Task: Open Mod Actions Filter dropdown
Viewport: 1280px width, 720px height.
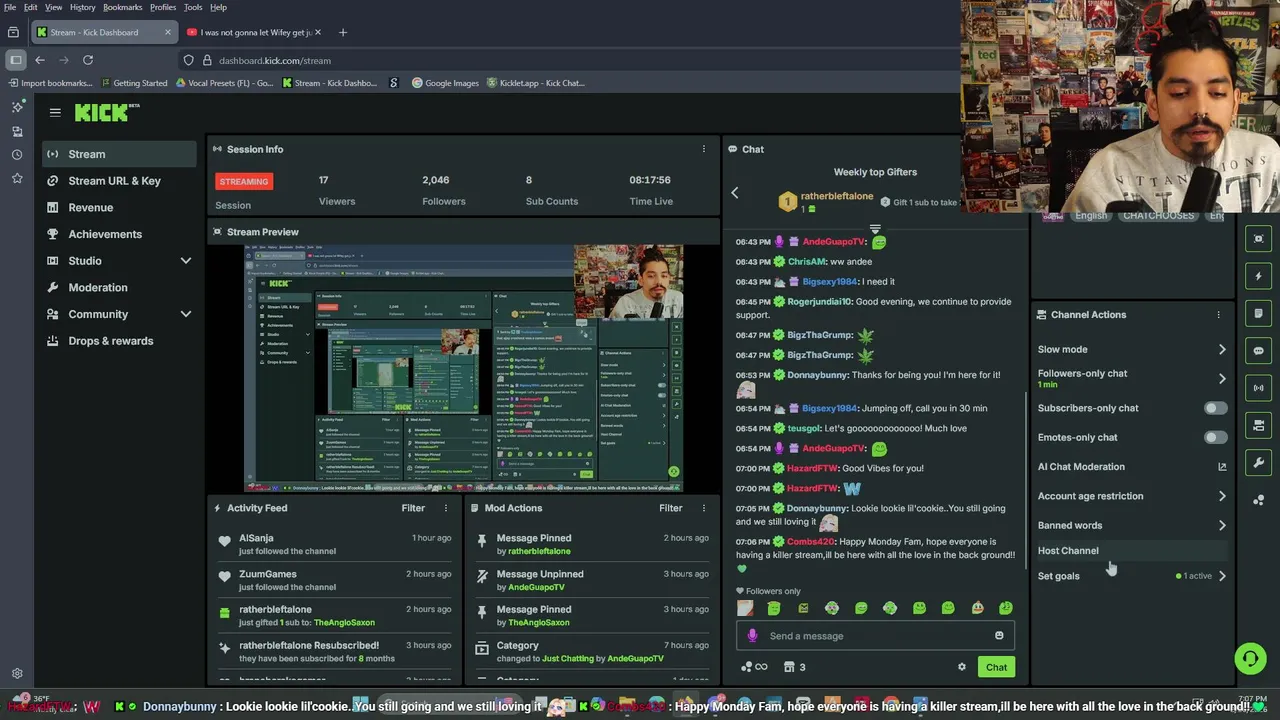Action: (670, 508)
